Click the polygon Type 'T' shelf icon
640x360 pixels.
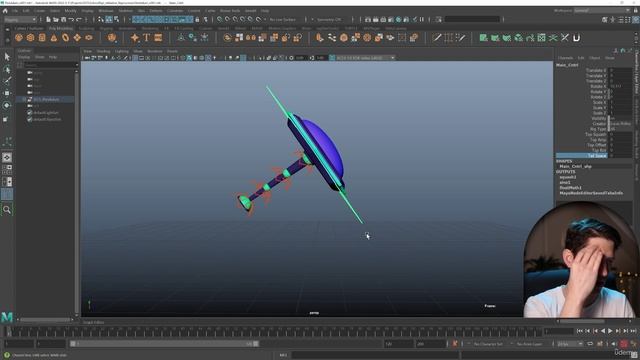pyautogui.click(x=147, y=38)
